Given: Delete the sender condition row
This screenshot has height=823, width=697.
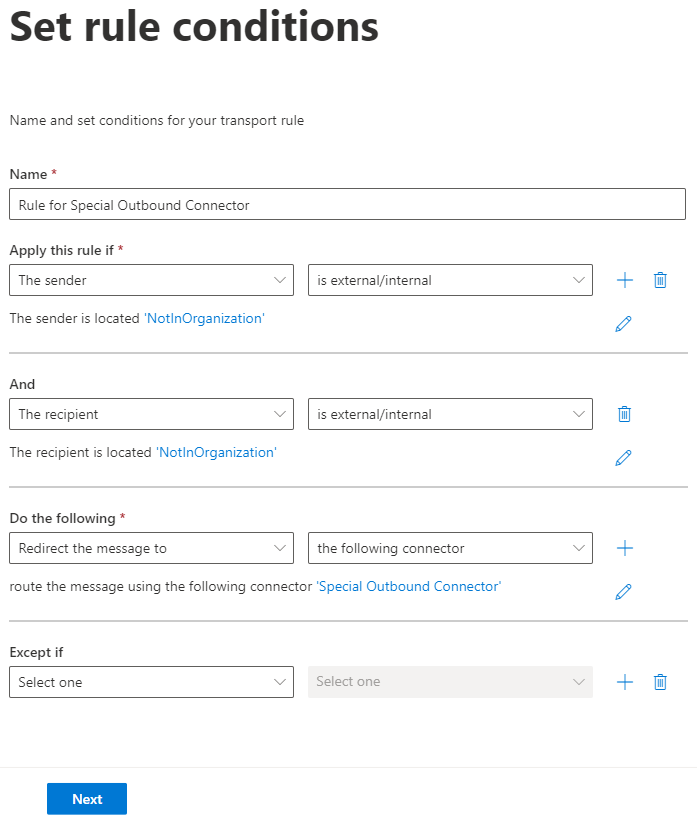Looking at the screenshot, I should click(660, 280).
